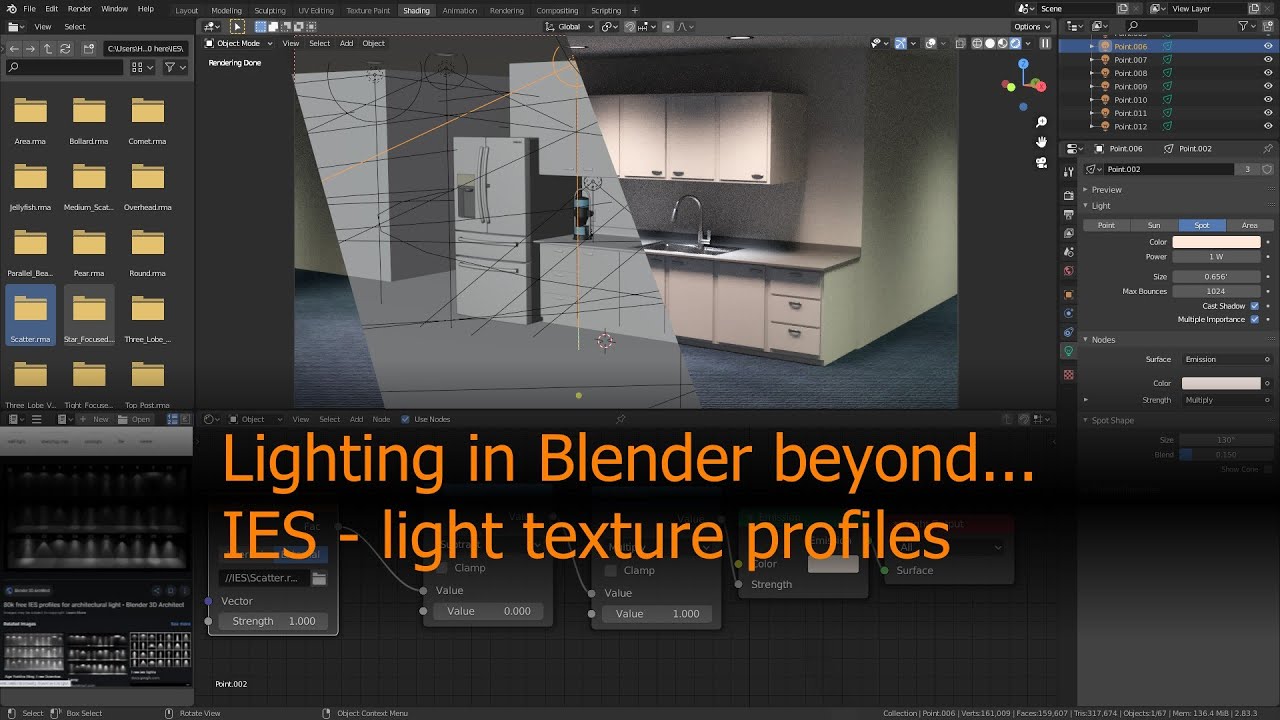The width and height of the screenshot is (1280, 720).
Task: Open Global transform orientation dropdown
Action: [569, 27]
